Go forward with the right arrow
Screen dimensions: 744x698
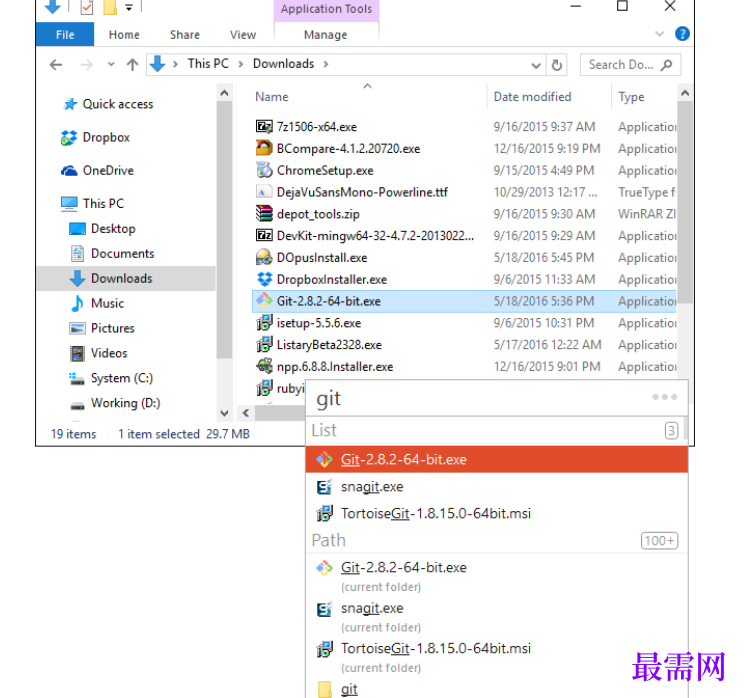pyautogui.click(x=87, y=65)
